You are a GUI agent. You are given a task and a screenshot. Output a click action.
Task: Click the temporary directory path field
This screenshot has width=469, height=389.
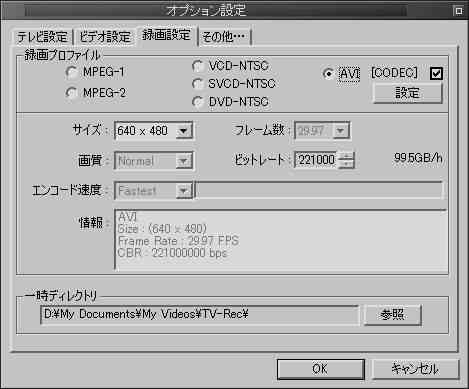click(x=199, y=315)
